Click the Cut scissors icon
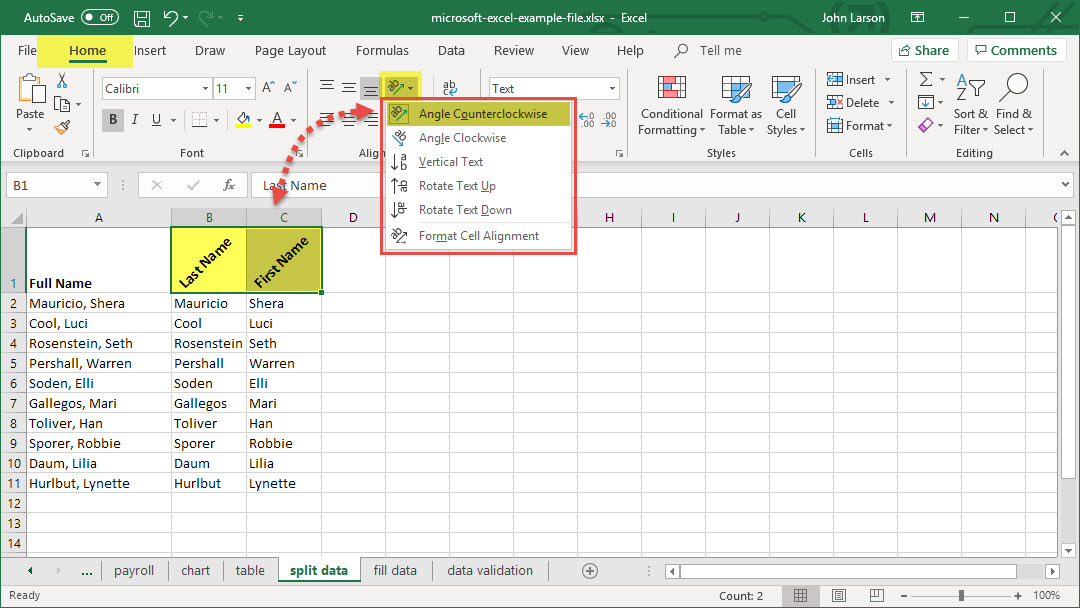Image resolution: width=1080 pixels, height=608 pixels. coord(62,81)
